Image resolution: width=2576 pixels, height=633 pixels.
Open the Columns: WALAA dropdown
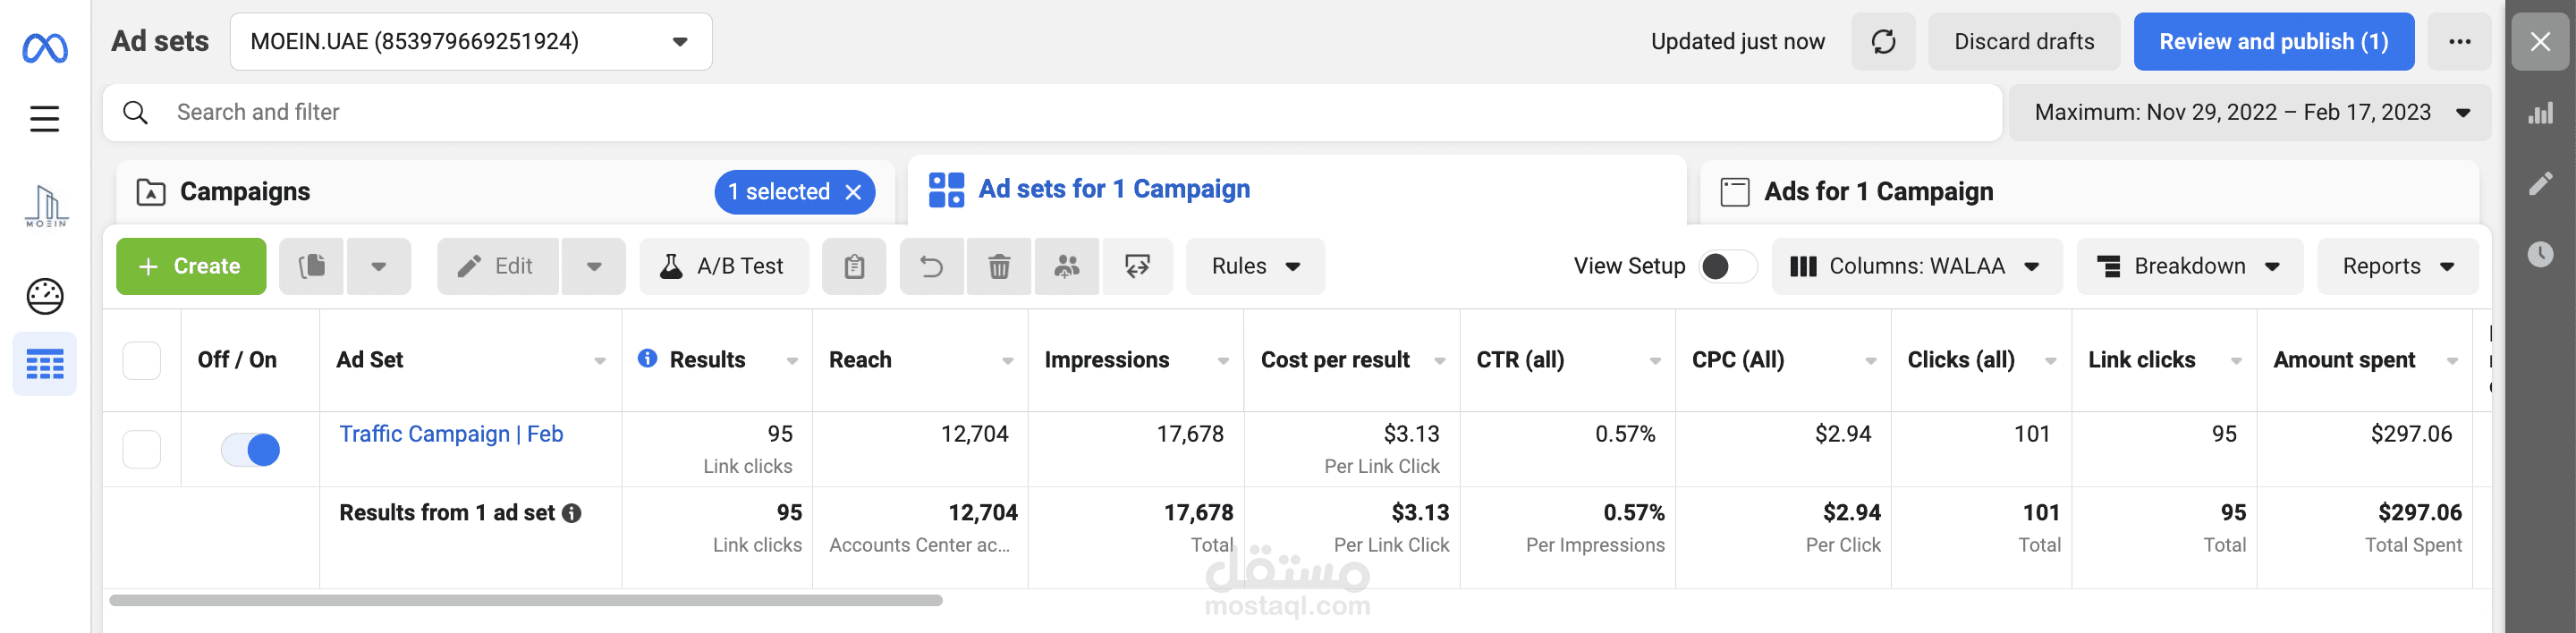1916,267
